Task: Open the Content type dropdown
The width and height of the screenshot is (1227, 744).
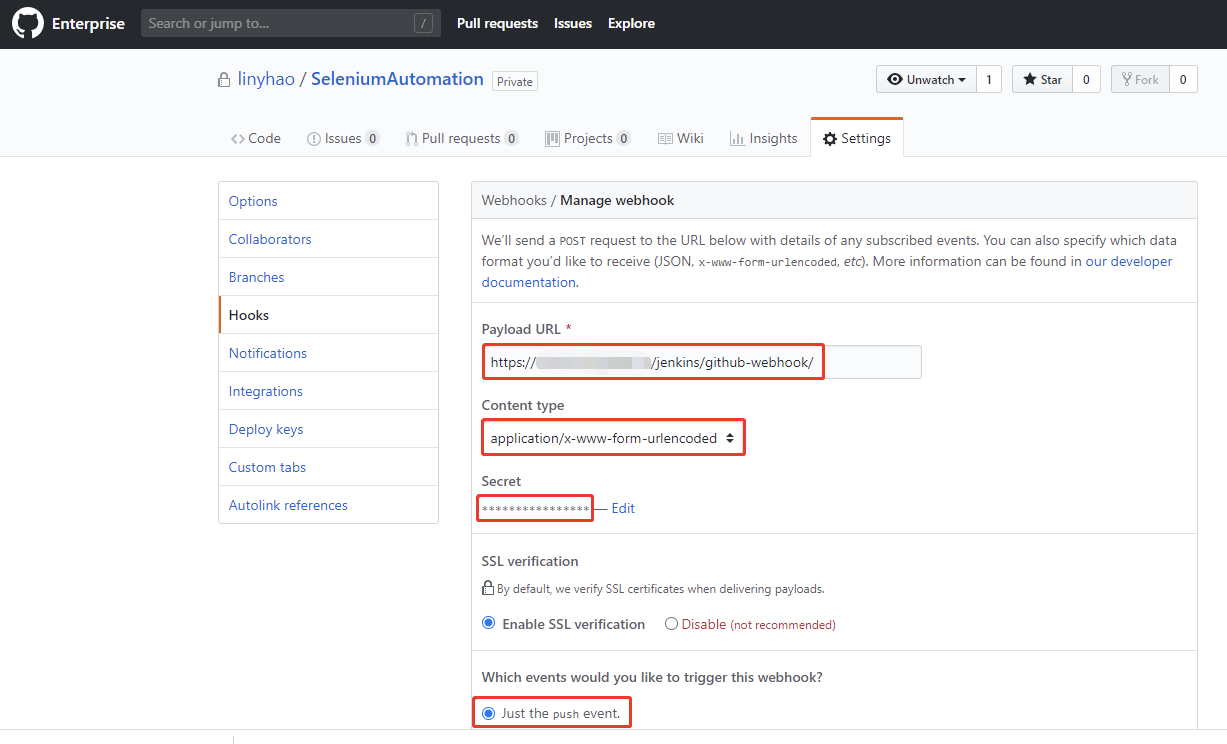Action: click(614, 438)
